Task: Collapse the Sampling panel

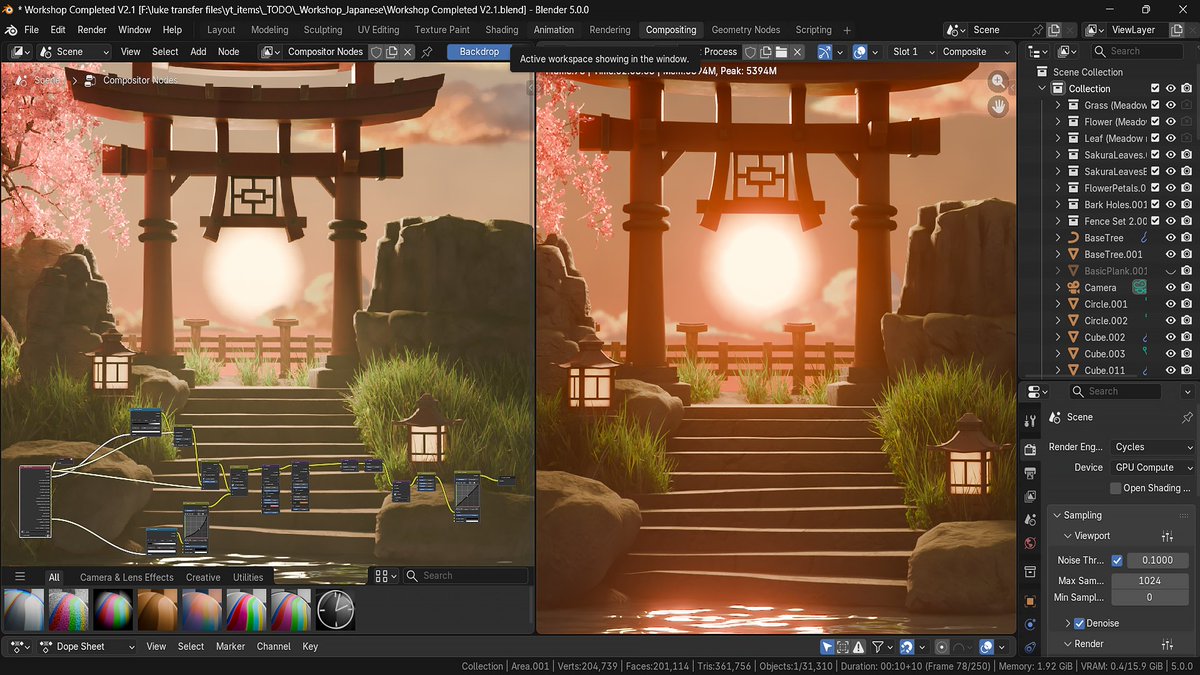Action: click(x=1058, y=515)
